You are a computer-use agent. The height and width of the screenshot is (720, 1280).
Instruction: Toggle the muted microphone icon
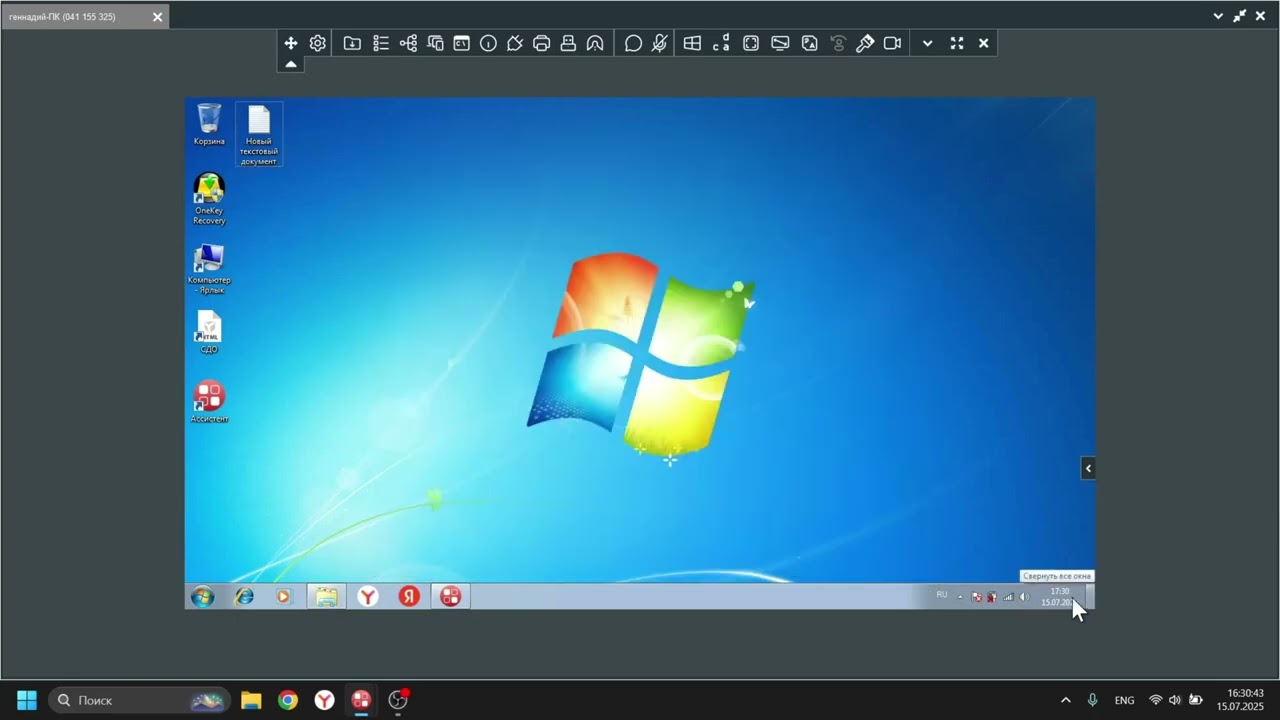[x=659, y=43]
